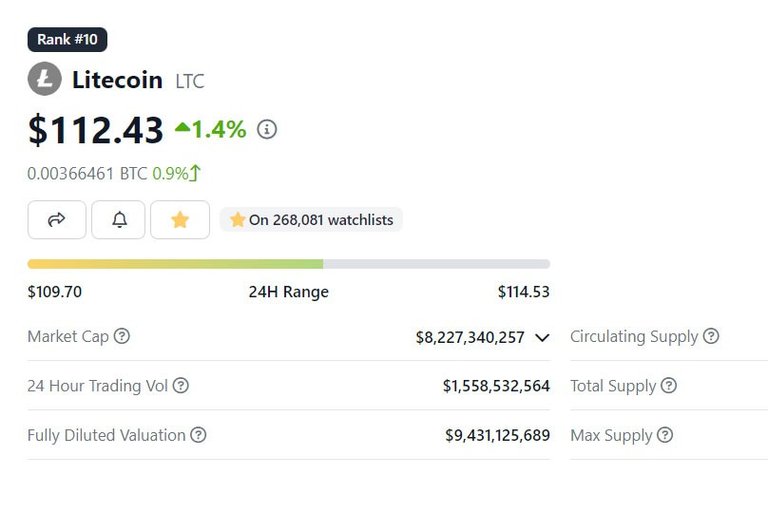This screenshot has width=768, height=509.
Task: Expand the Market Cap dropdown chevron
Action: coord(542,338)
